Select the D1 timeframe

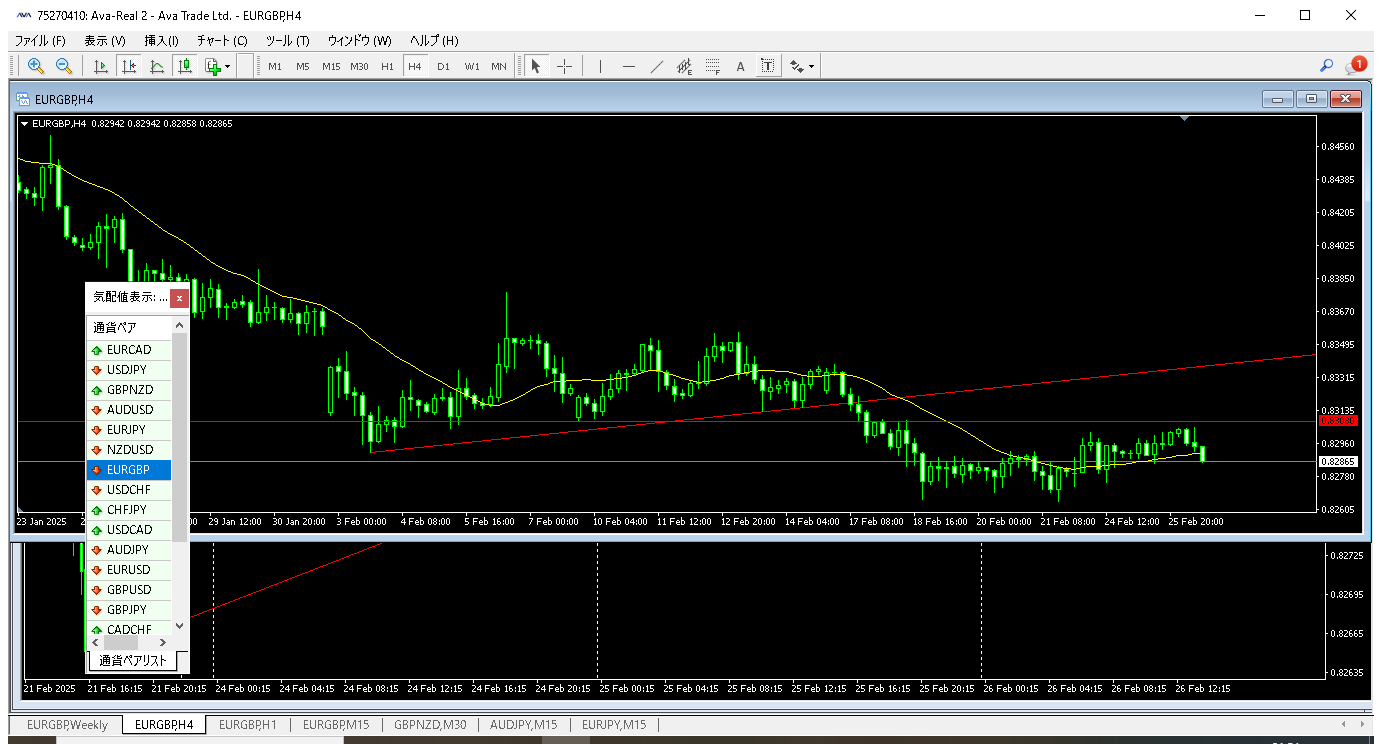point(443,67)
